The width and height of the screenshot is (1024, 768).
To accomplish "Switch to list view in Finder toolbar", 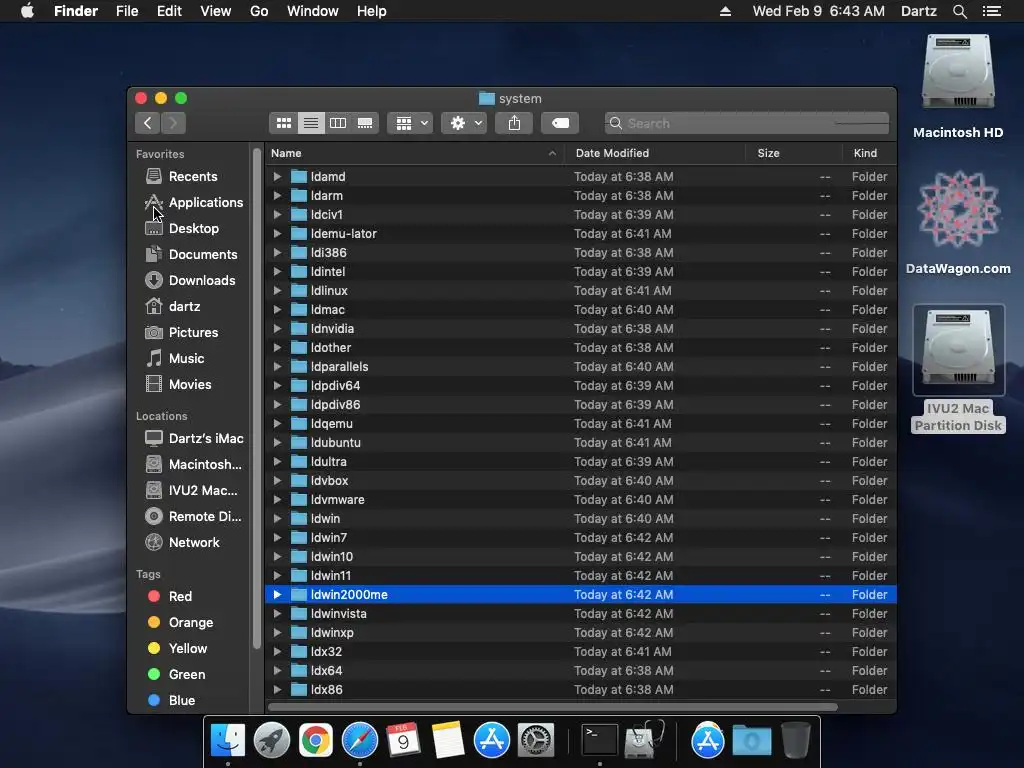I will coord(311,123).
